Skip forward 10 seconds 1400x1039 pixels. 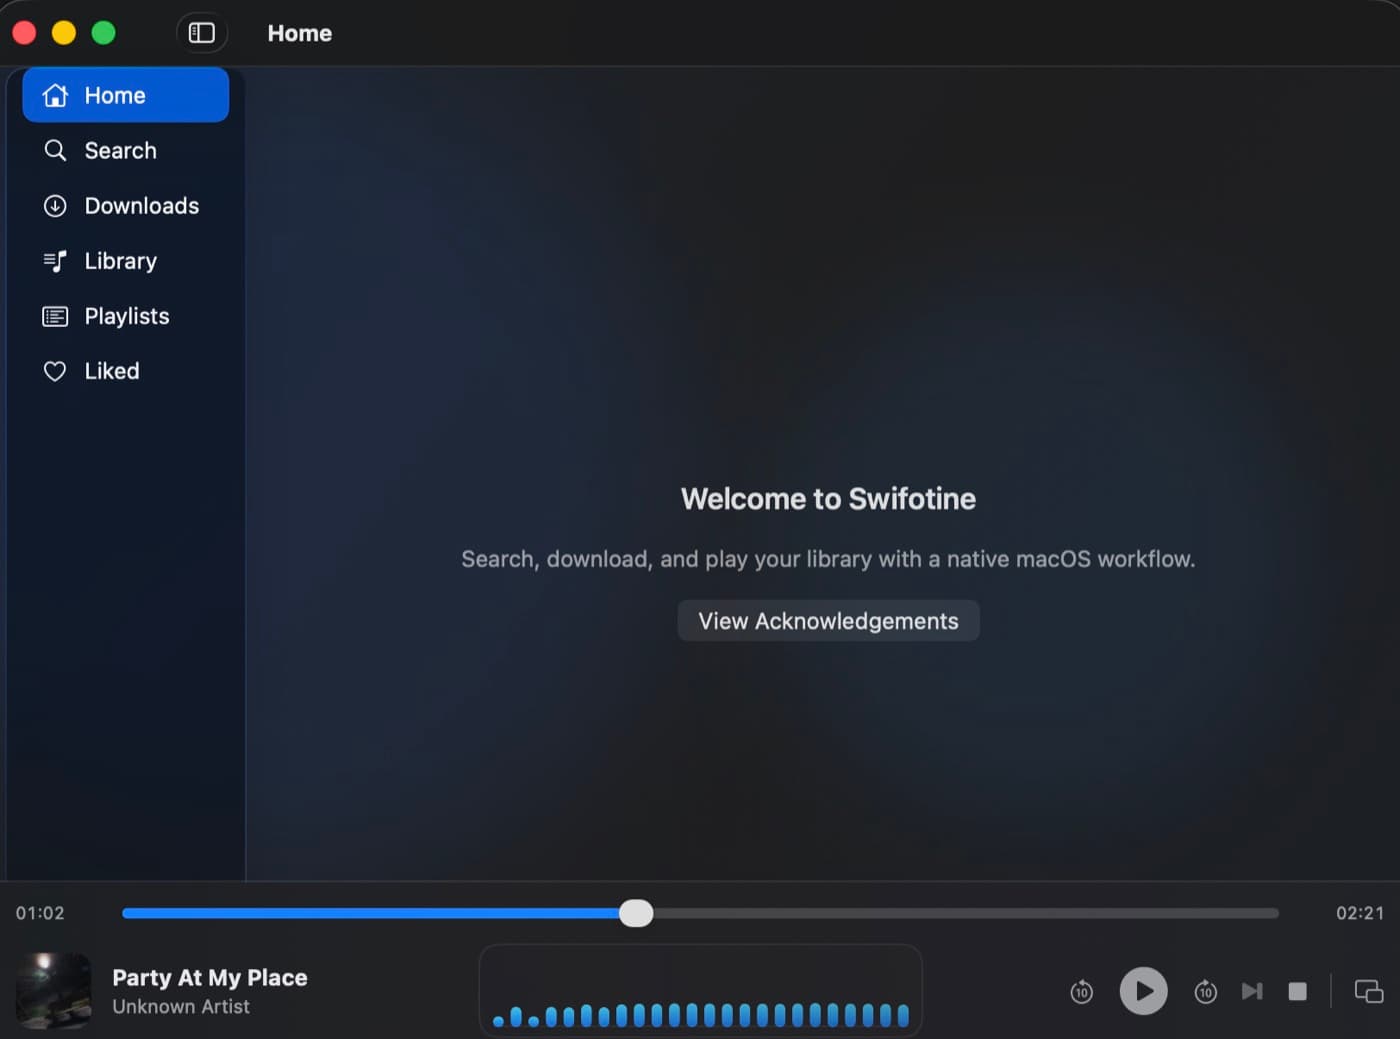1205,991
